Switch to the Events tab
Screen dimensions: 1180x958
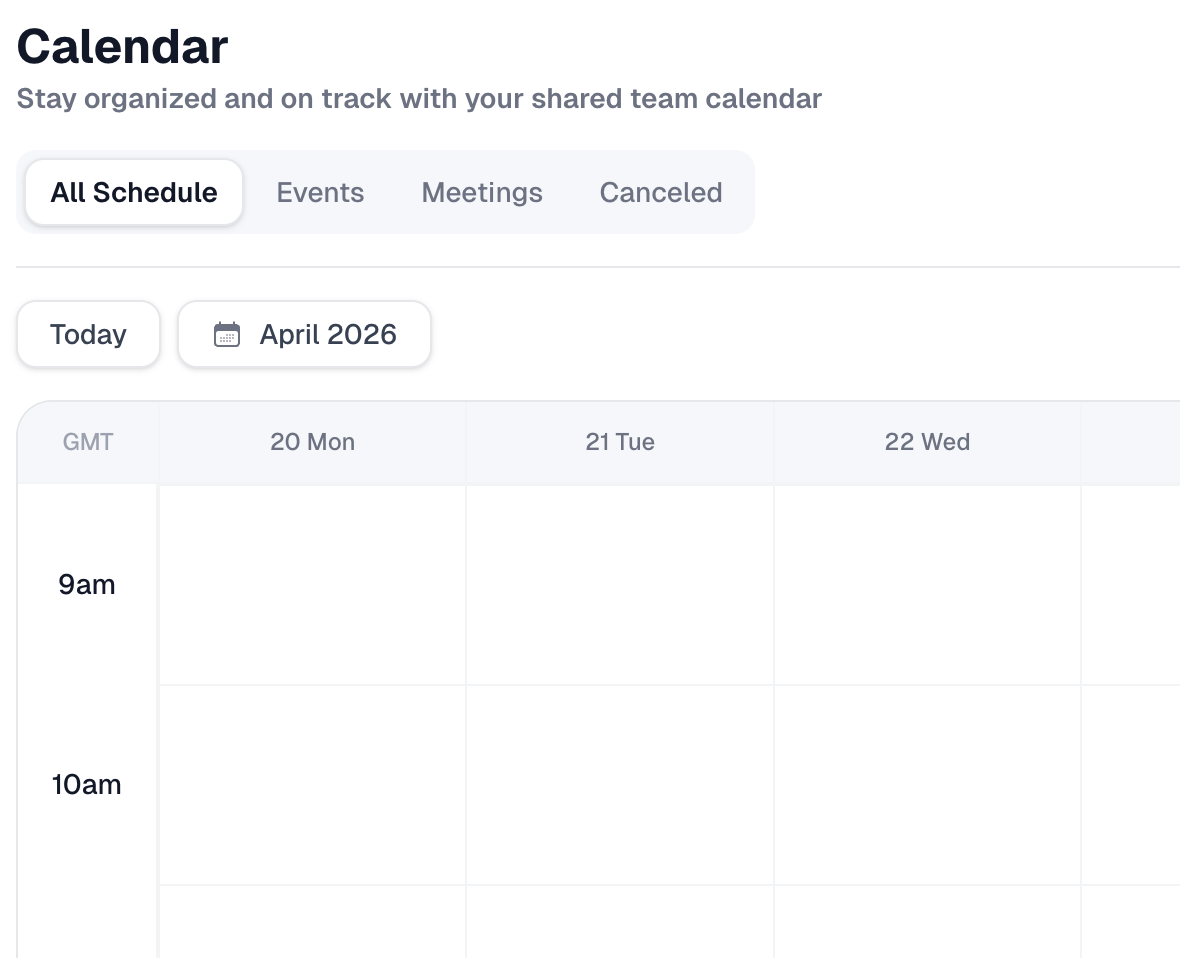click(x=320, y=192)
